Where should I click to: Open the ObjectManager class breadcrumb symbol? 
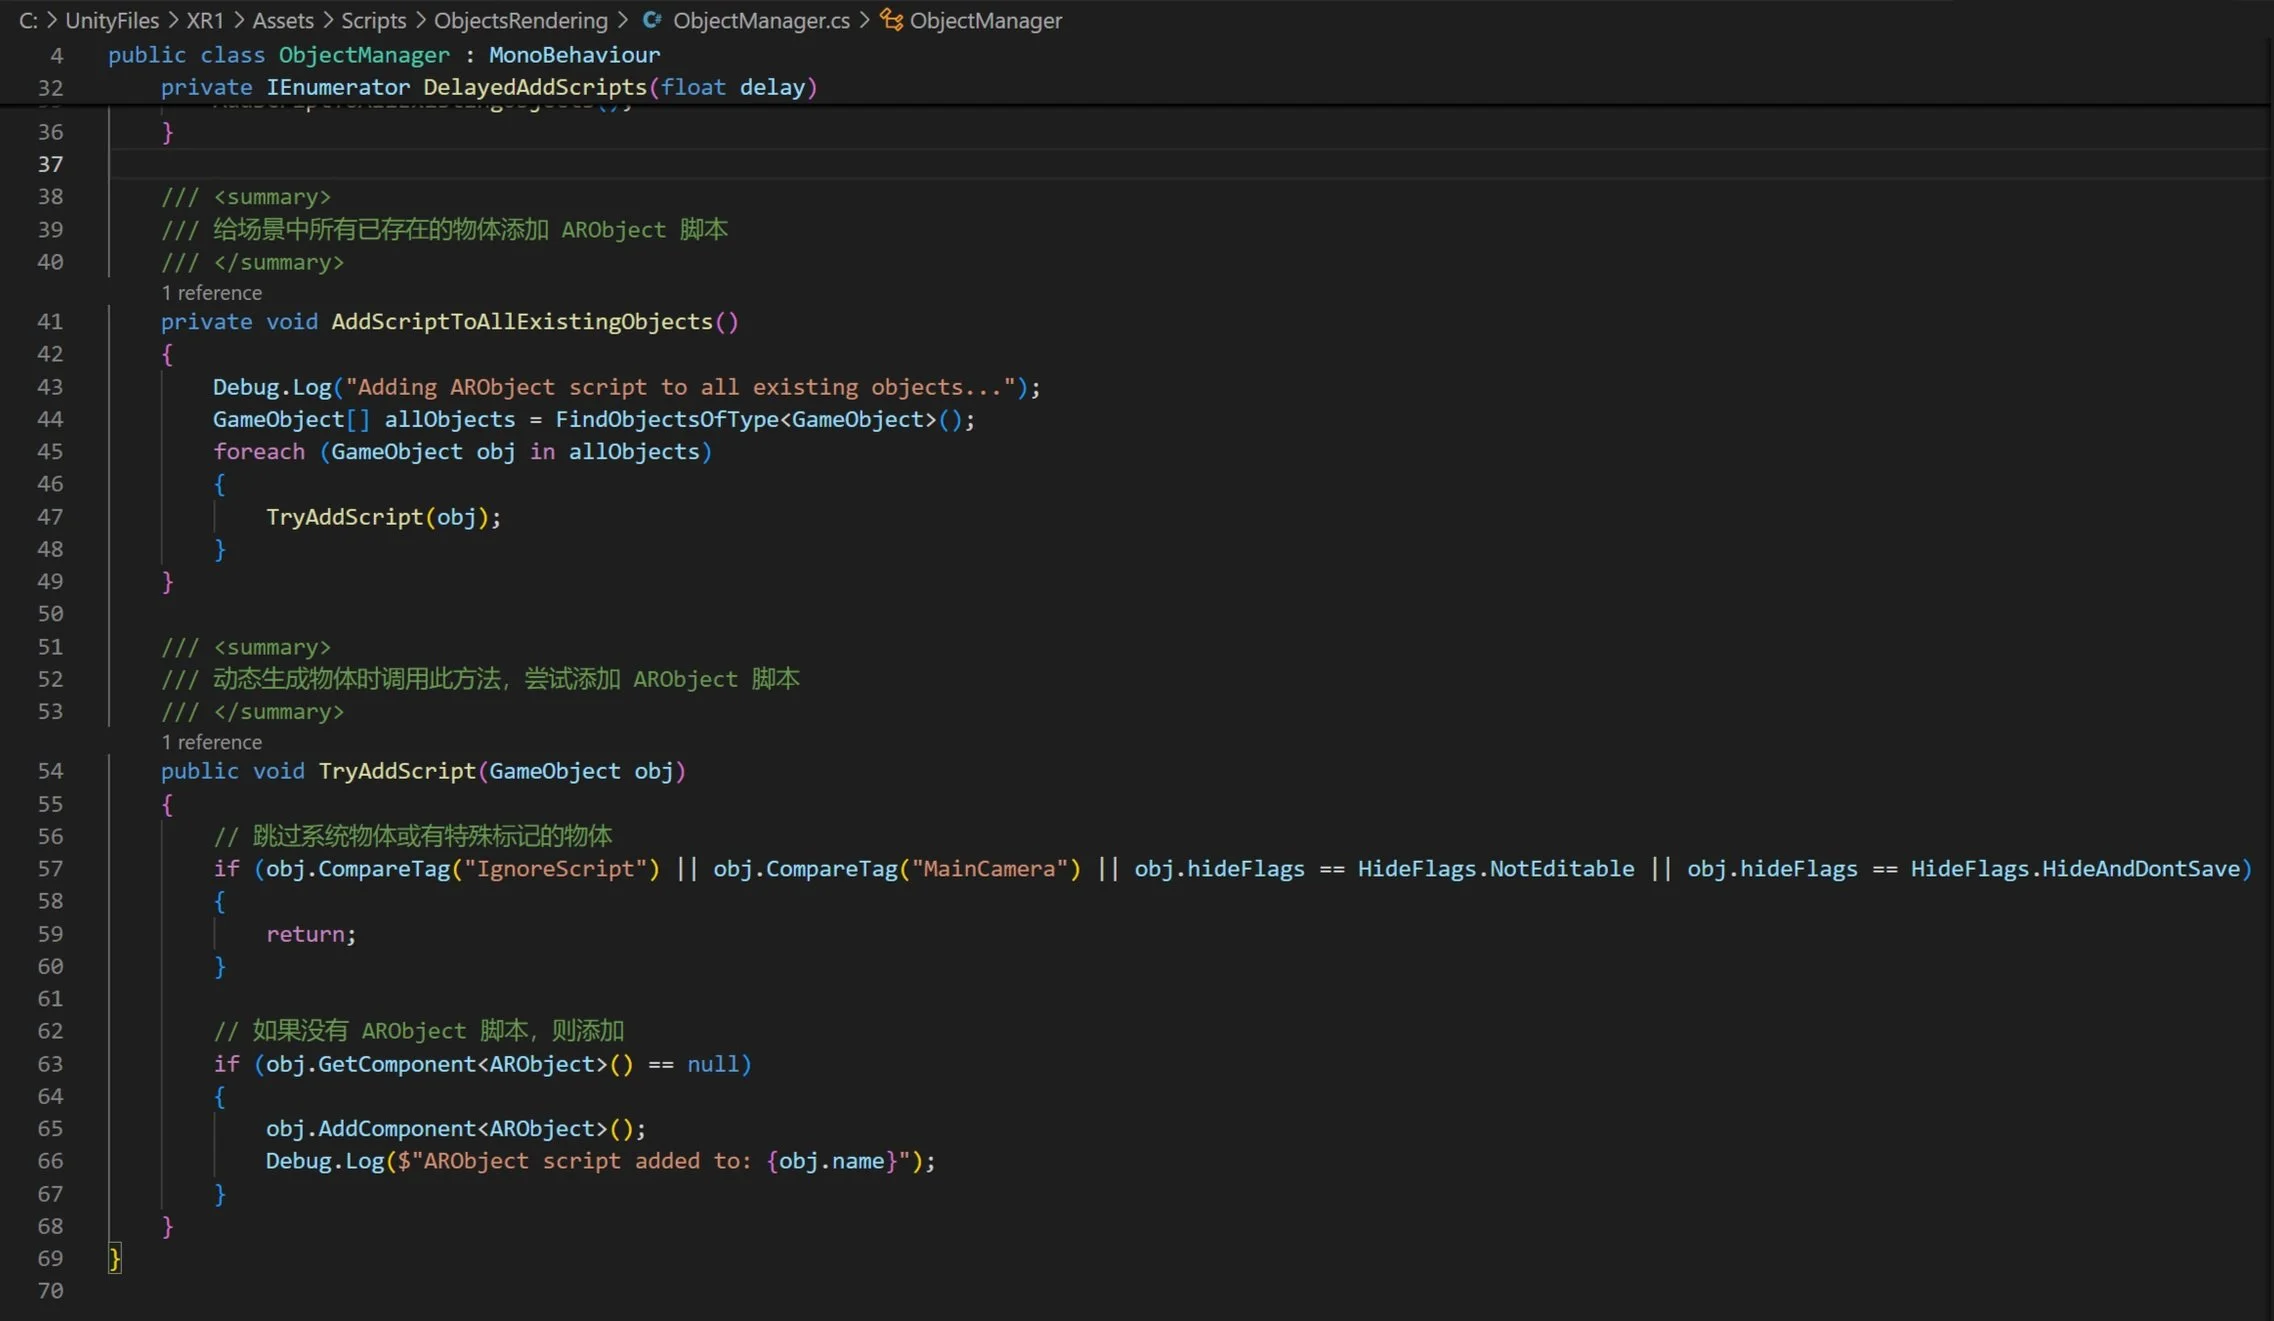pos(985,20)
